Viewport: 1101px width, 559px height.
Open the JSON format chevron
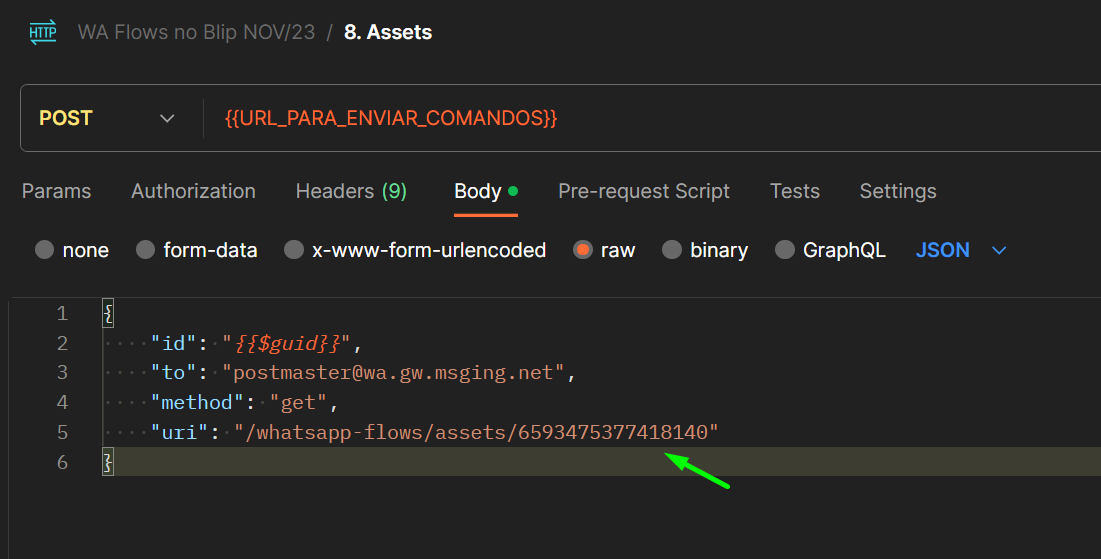(998, 251)
